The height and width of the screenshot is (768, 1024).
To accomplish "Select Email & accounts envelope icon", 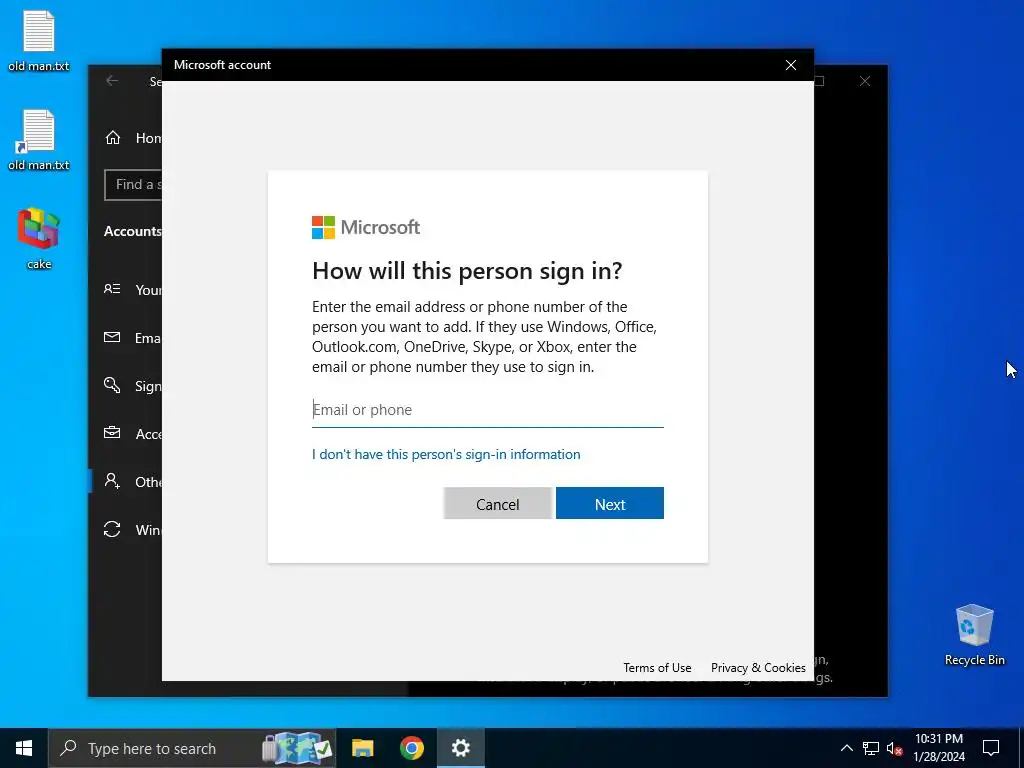I will [x=112, y=337].
